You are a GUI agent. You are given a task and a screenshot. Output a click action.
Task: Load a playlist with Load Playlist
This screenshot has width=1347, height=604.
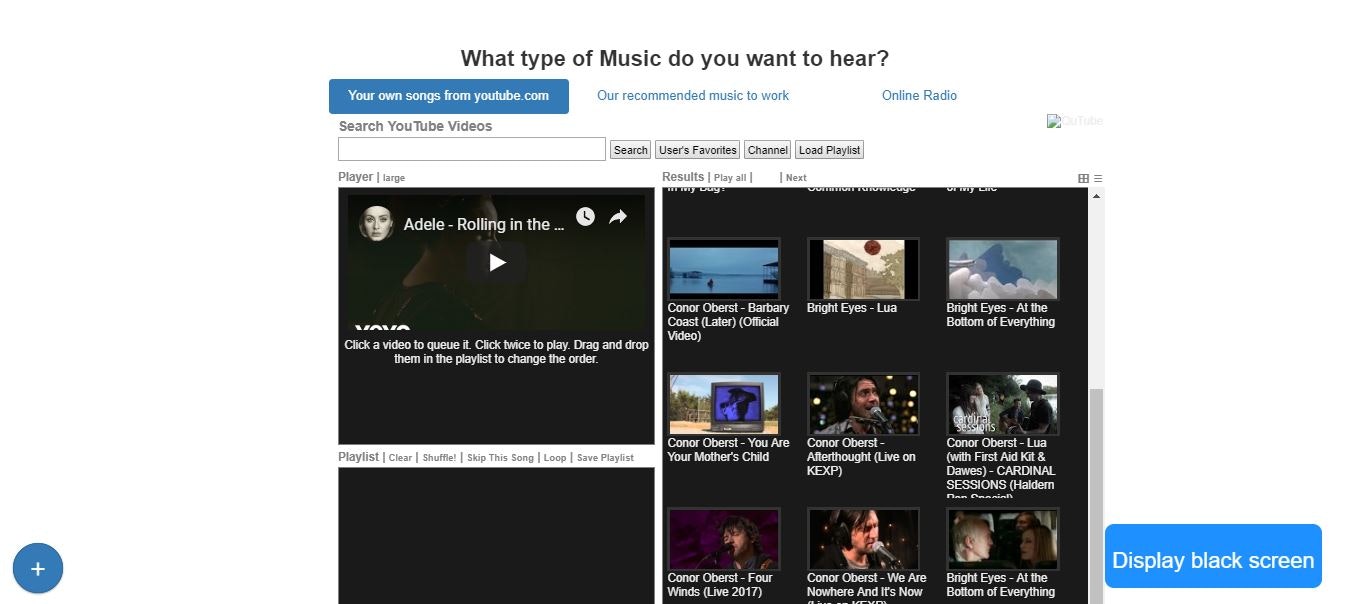829,149
